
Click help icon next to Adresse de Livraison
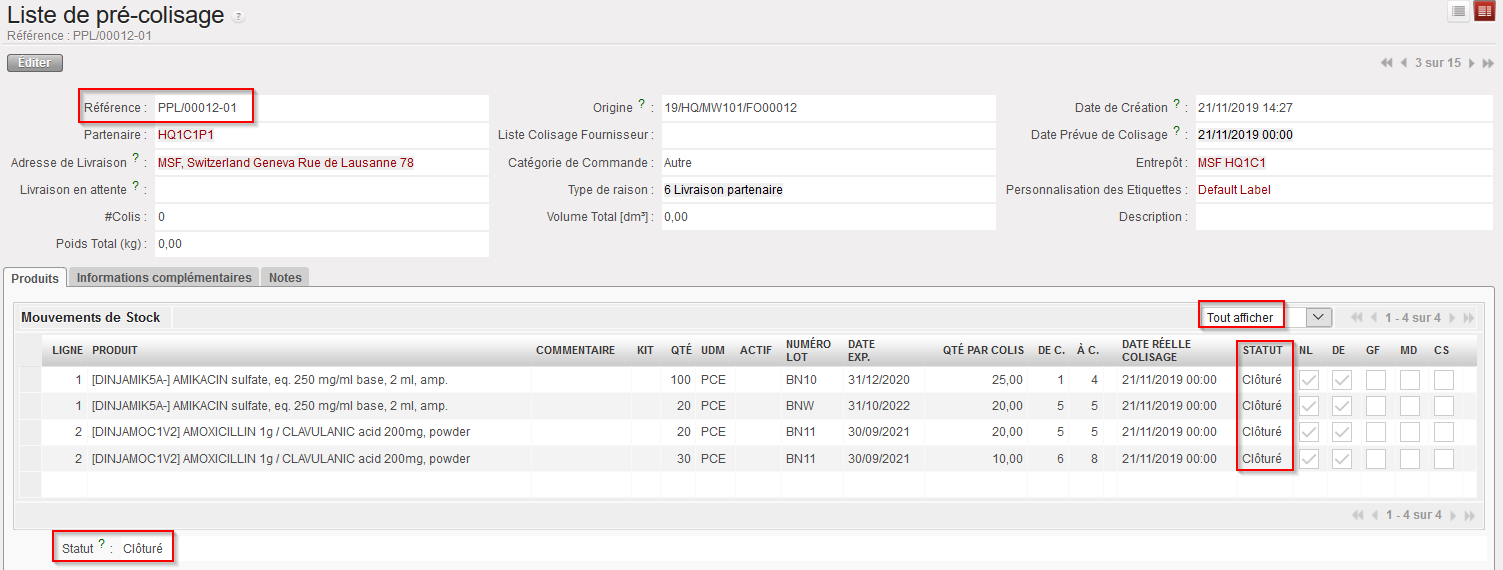point(136,159)
